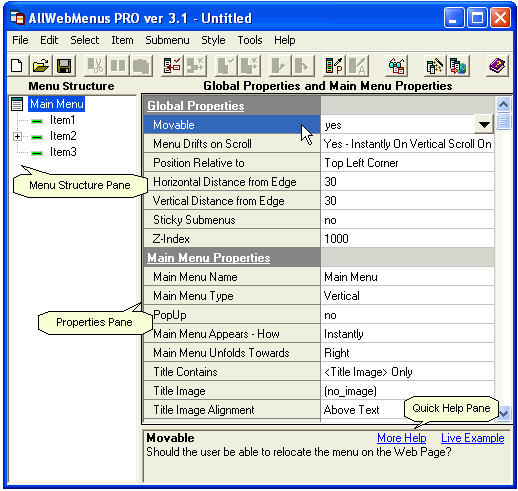Click the binoculars preview toolbar icon
518x491 pixels.
pos(397,65)
